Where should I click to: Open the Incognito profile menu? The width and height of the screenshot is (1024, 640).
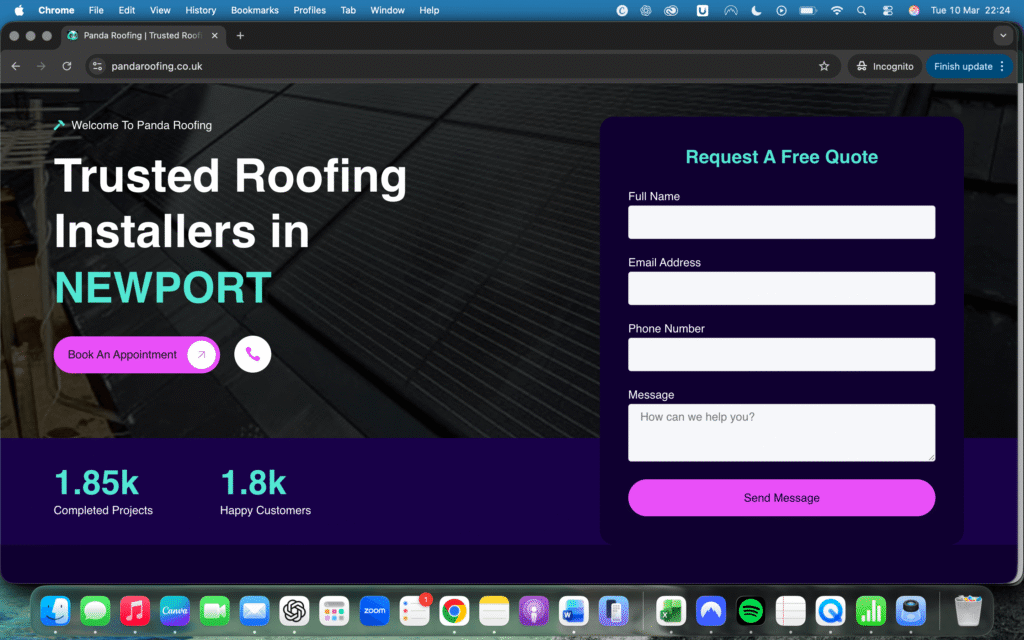coord(883,66)
